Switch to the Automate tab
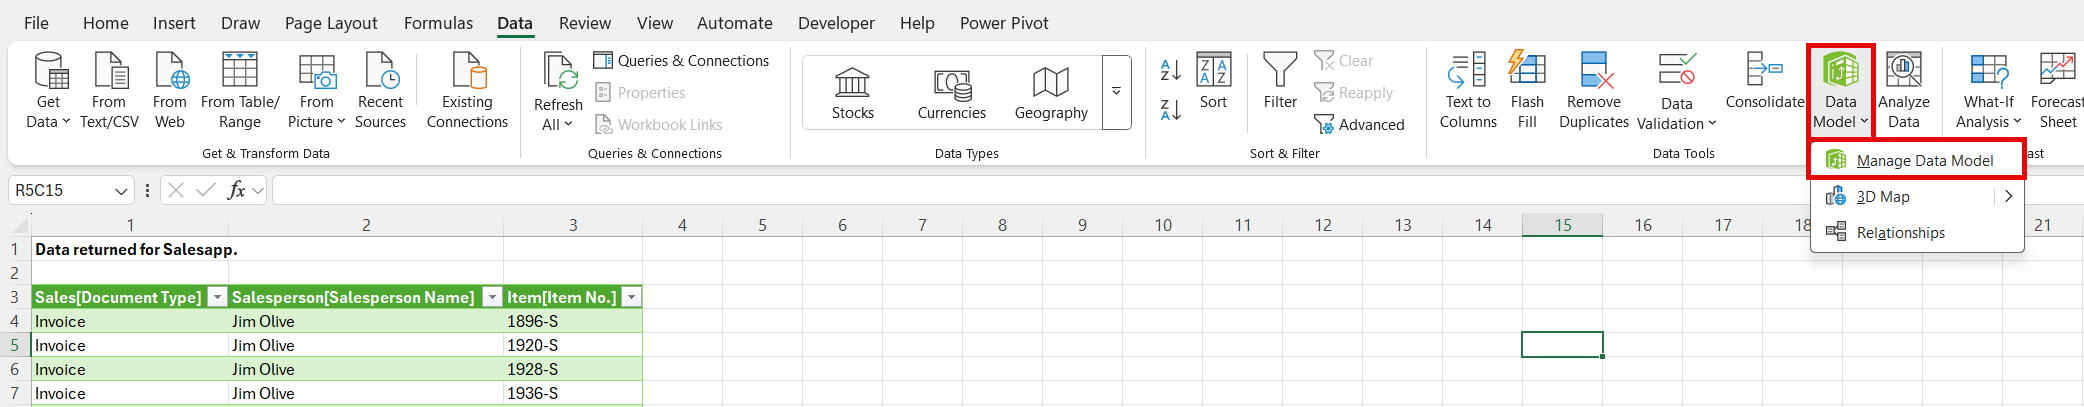This screenshot has width=2084, height=407. click(734, 23)
